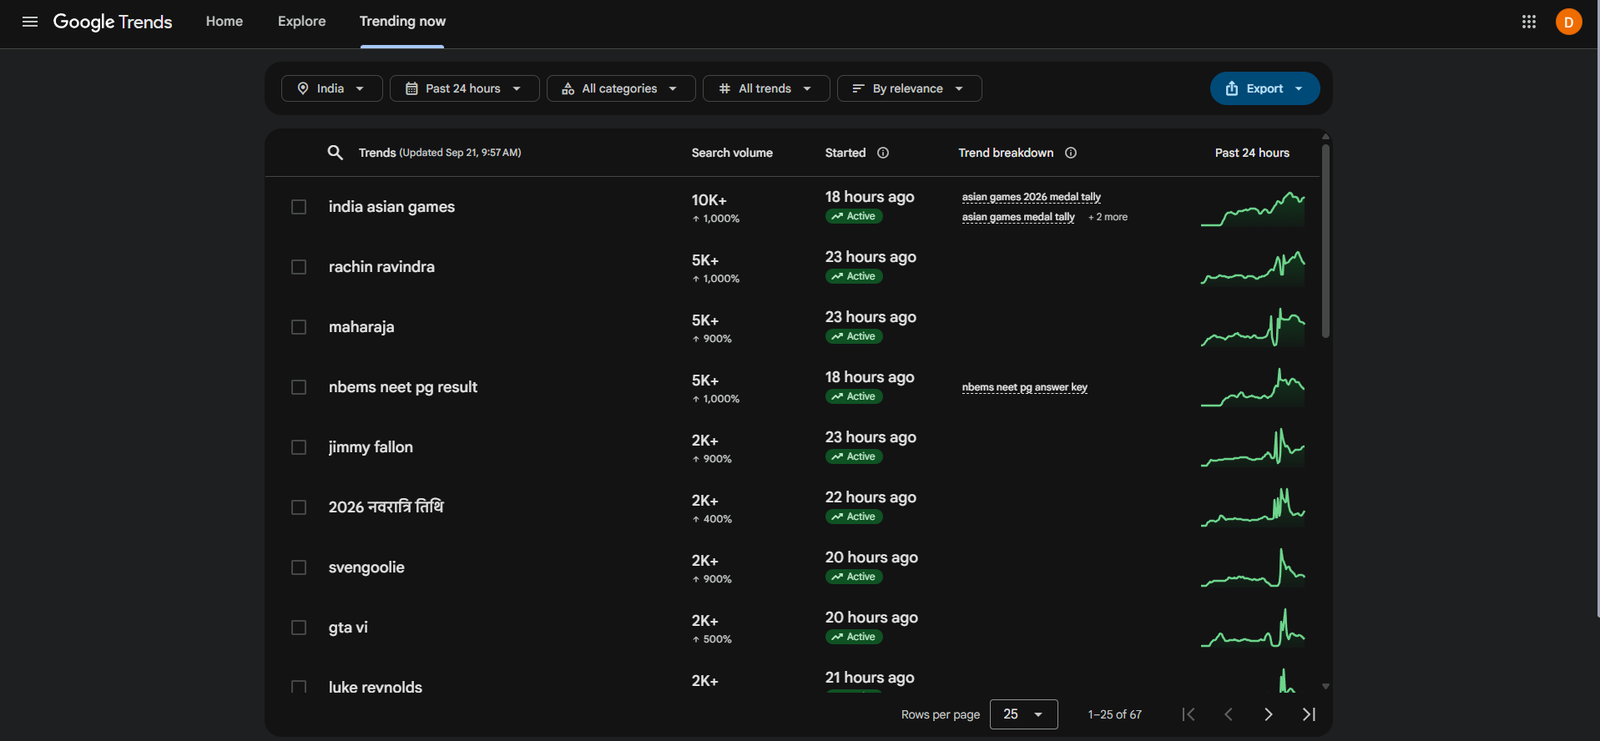Open the By relevance sort dropdown

pyautogui.click(x=909, y=89)
